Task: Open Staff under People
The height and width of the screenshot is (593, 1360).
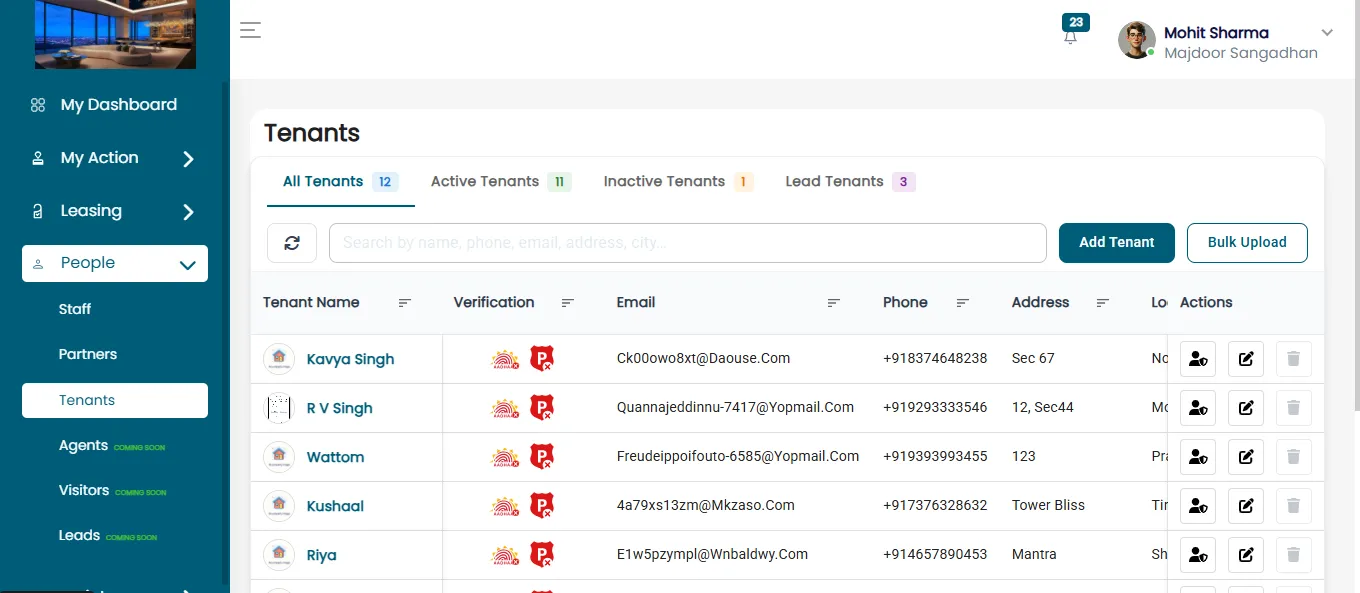Action: (x=75, y=309)
